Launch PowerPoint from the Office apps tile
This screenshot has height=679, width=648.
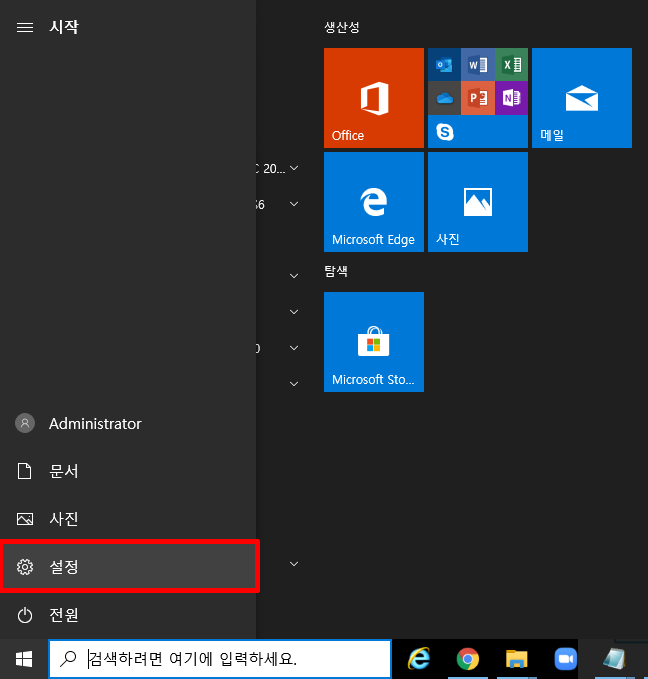pos(478,98)
